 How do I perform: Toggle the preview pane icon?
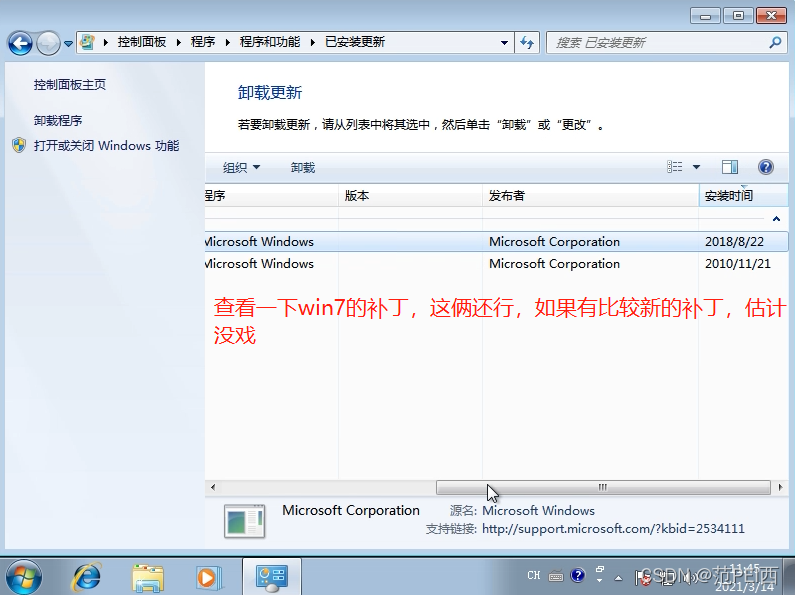tap(730, 167)
